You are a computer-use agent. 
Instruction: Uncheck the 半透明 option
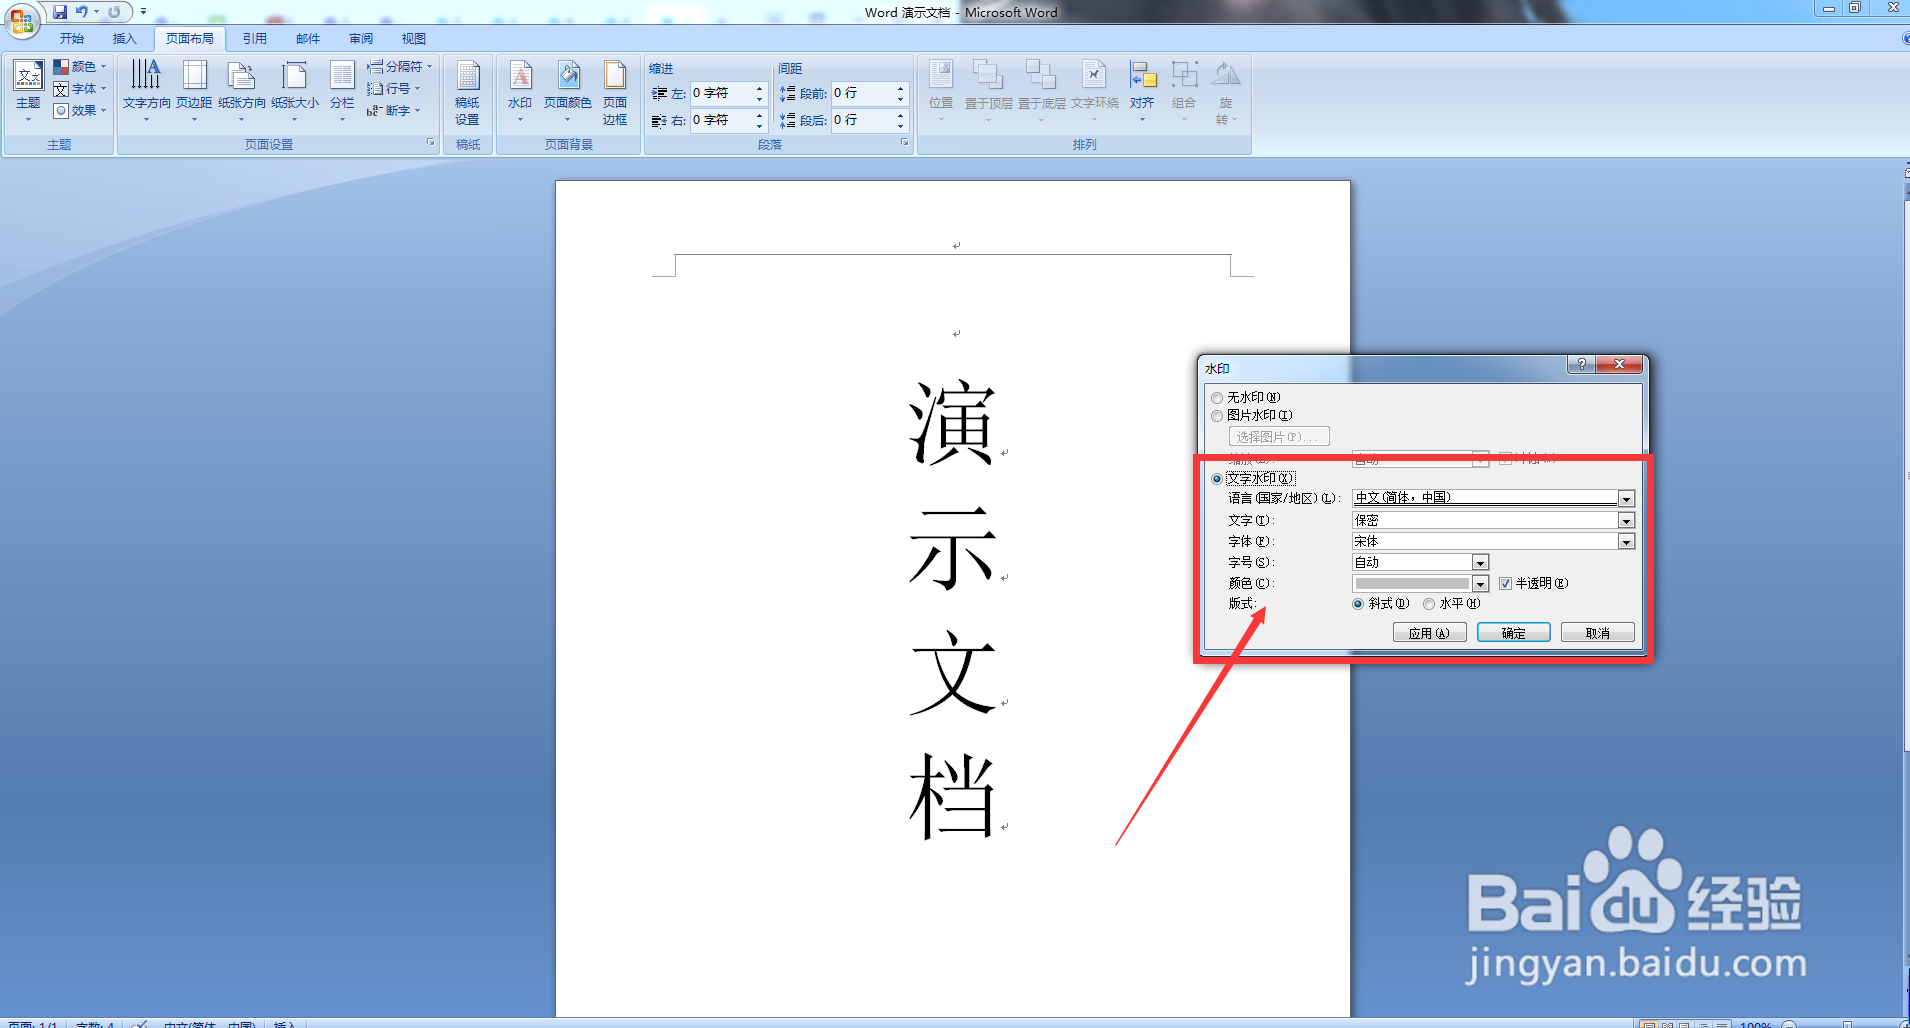pyautogui.click(x=1506, y=583)
